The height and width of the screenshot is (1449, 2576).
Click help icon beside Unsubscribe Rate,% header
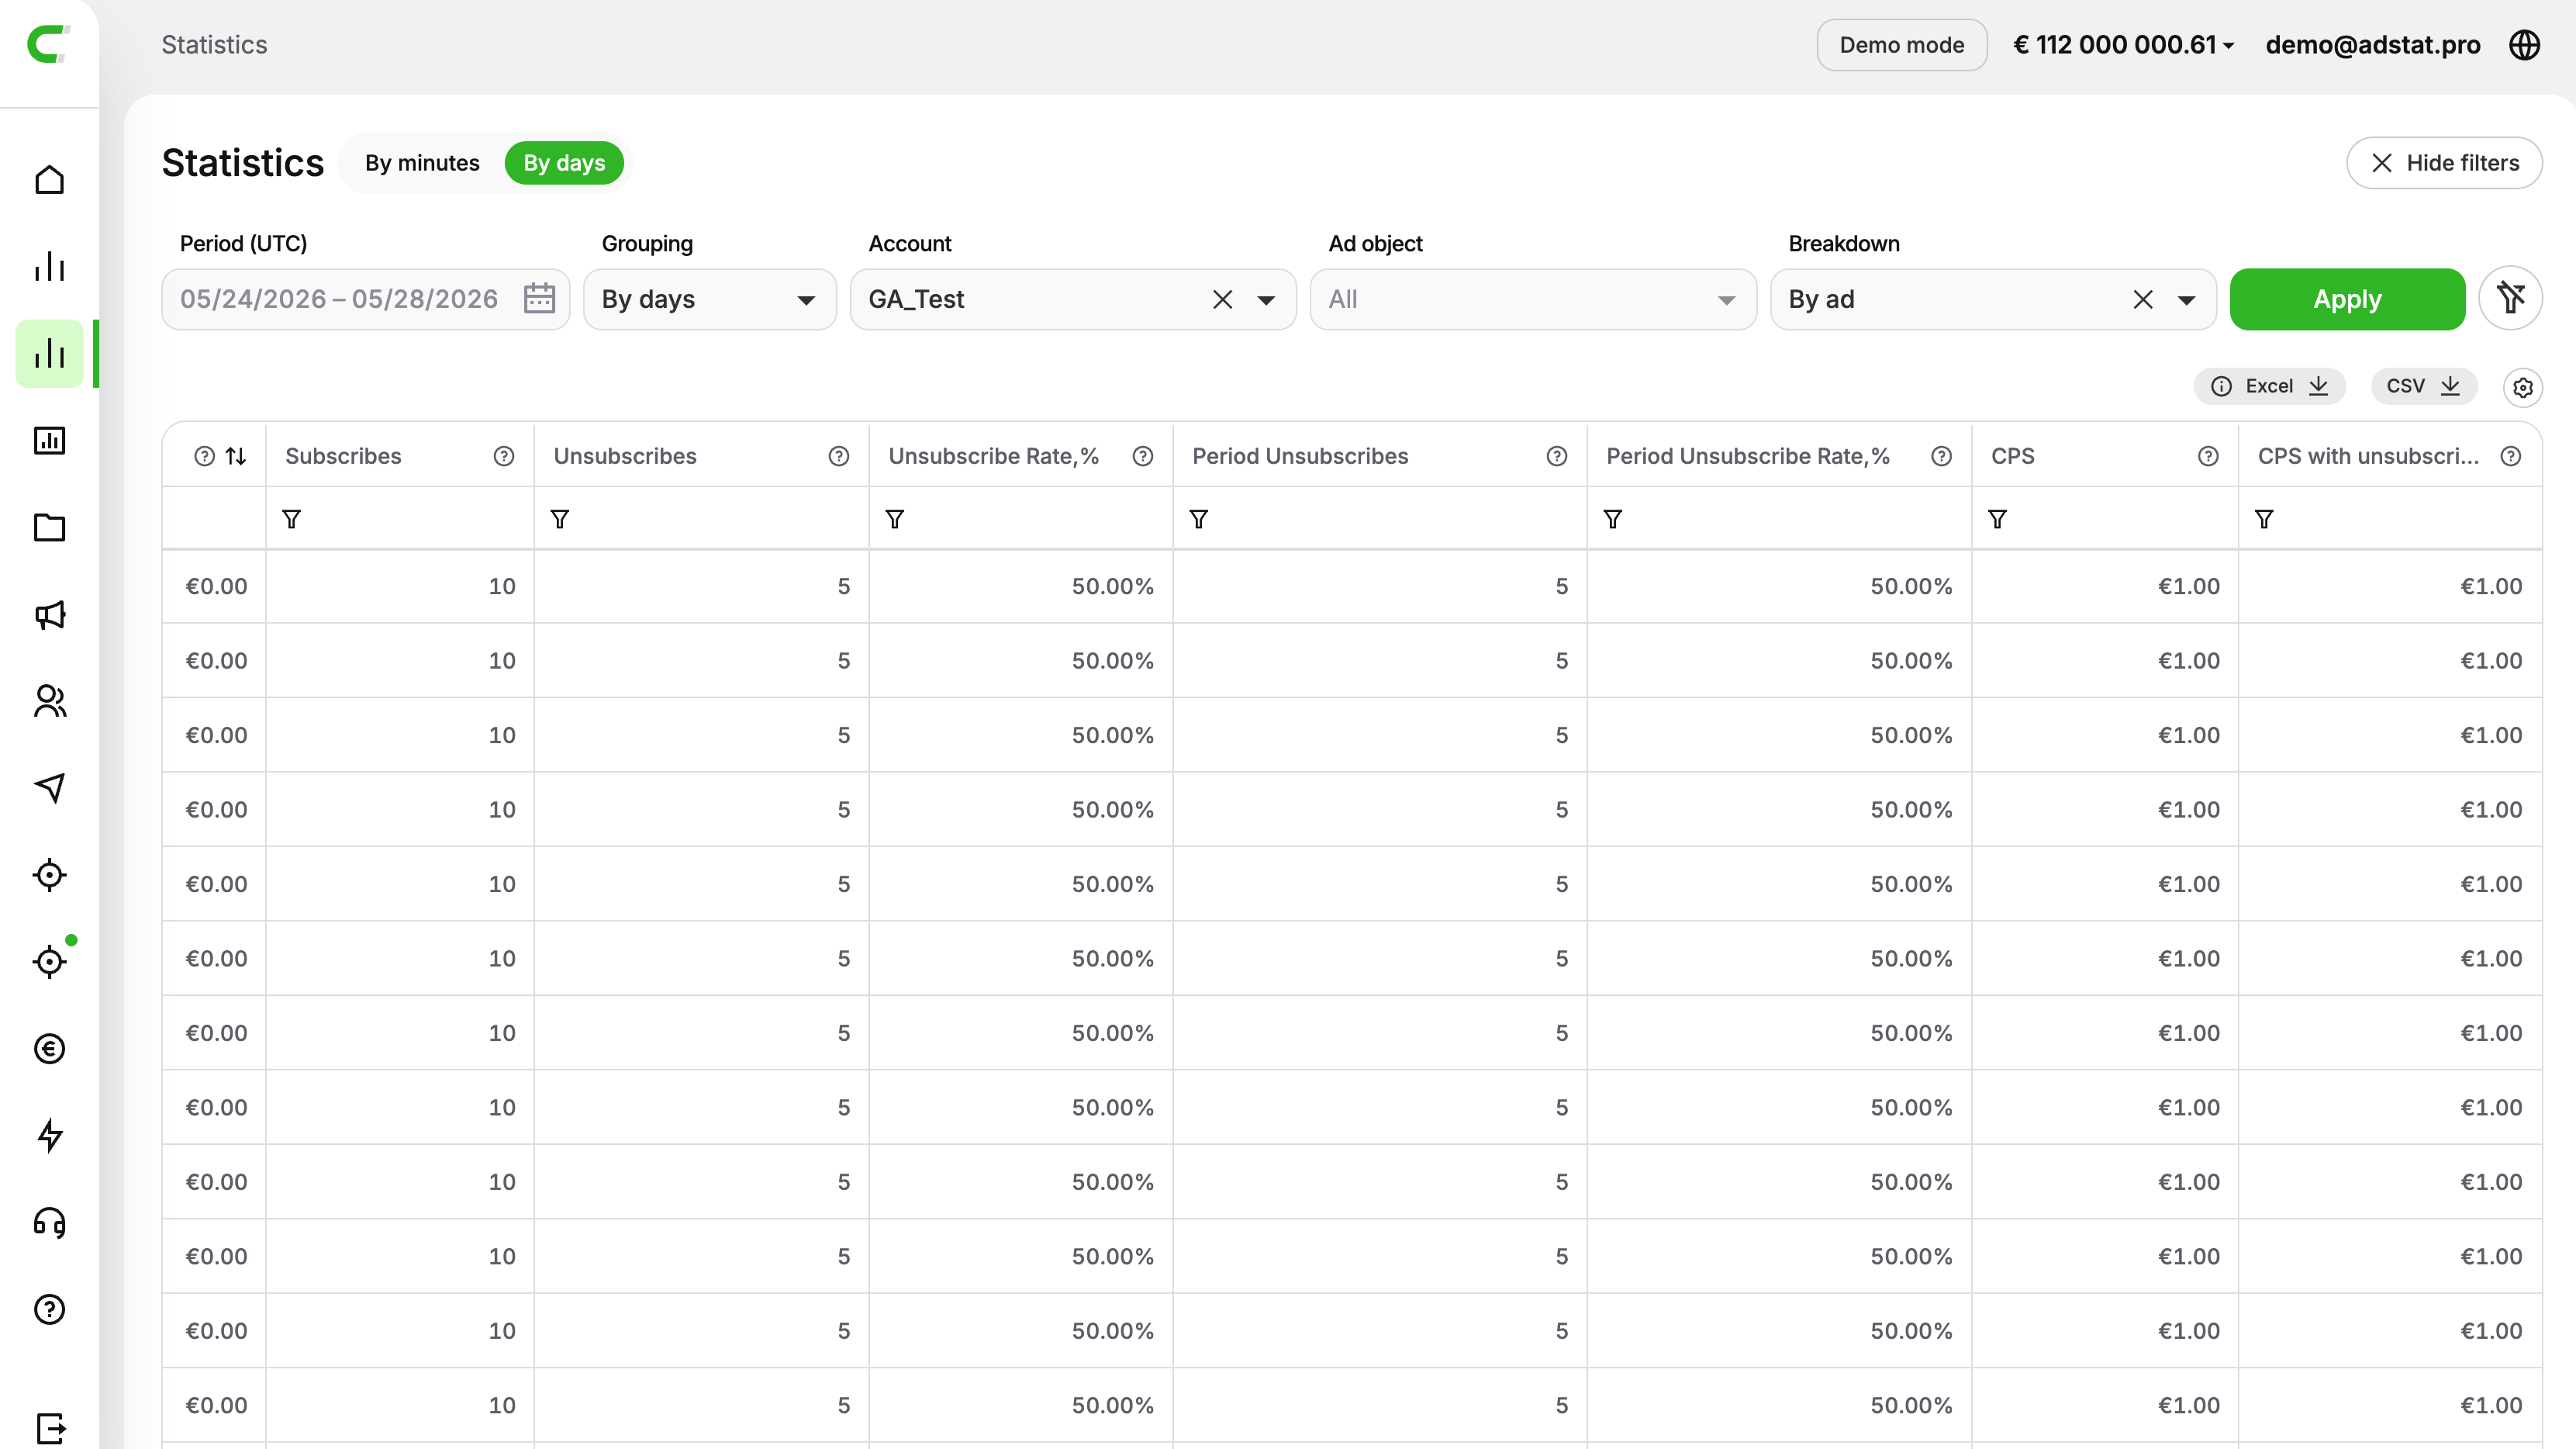tap(1143, 456)
